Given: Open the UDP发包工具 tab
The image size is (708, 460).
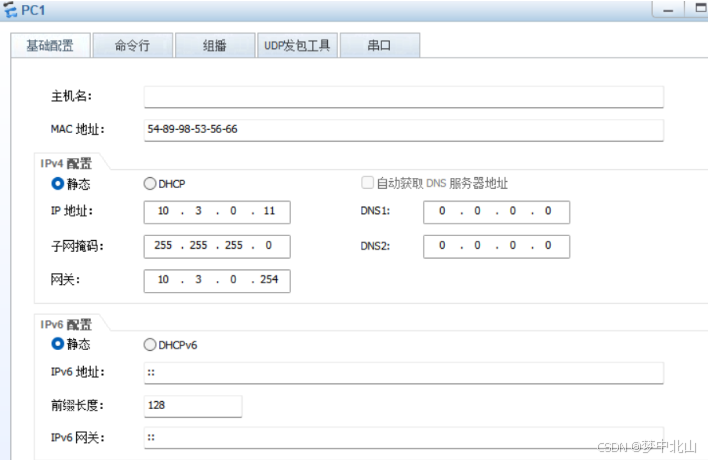Looking at the screenshot, I should [297, 45].
